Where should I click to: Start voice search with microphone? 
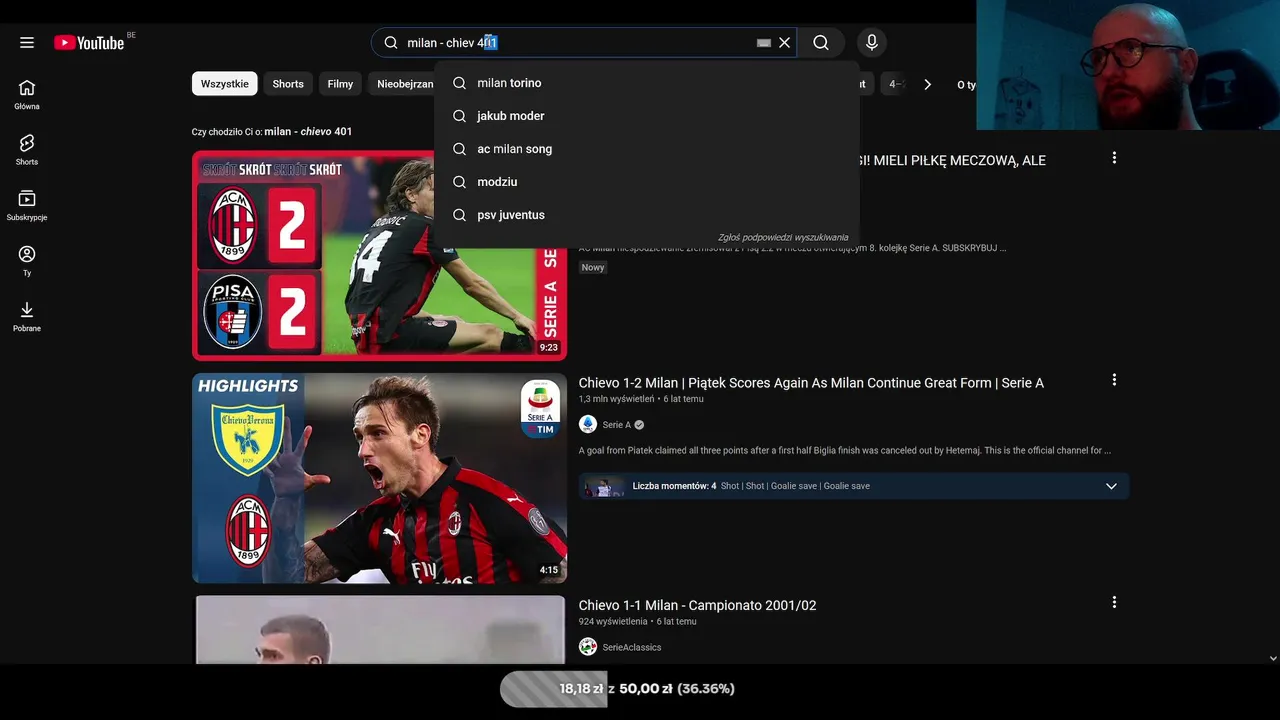tap(872, 43)
